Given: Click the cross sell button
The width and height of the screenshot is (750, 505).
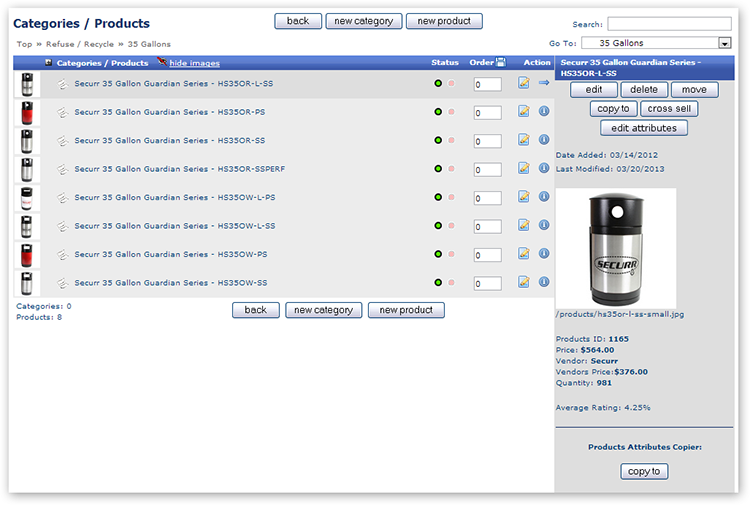Looking at the screenshot, I should [x=669, y=109].
